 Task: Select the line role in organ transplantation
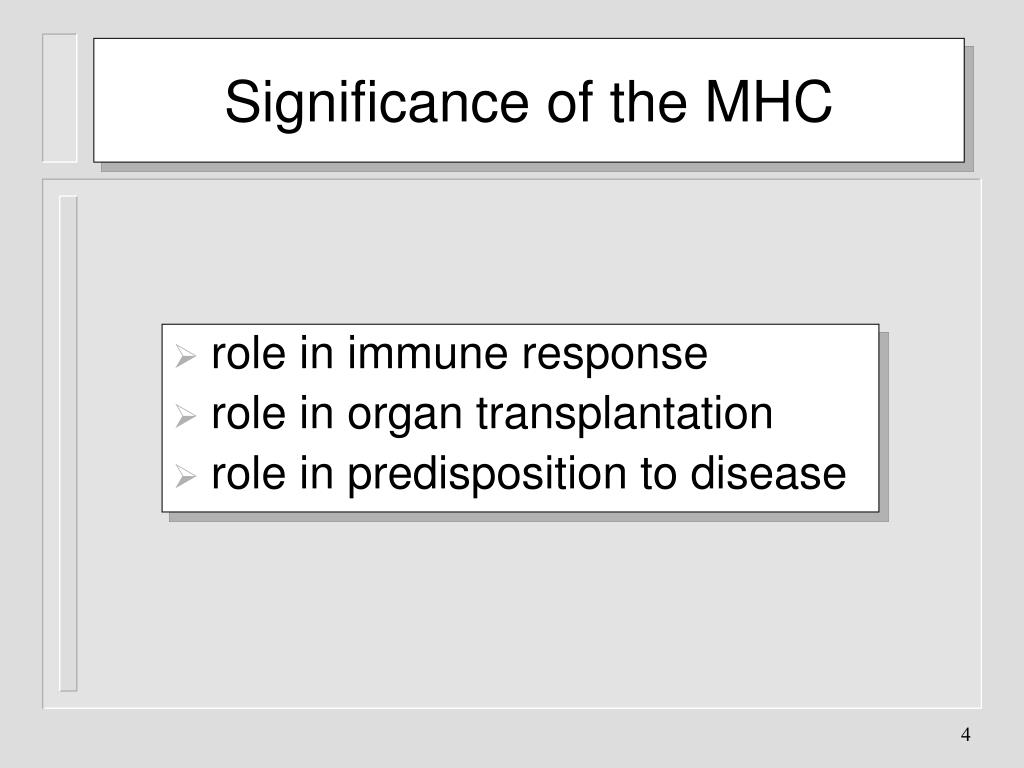[492, 414]
